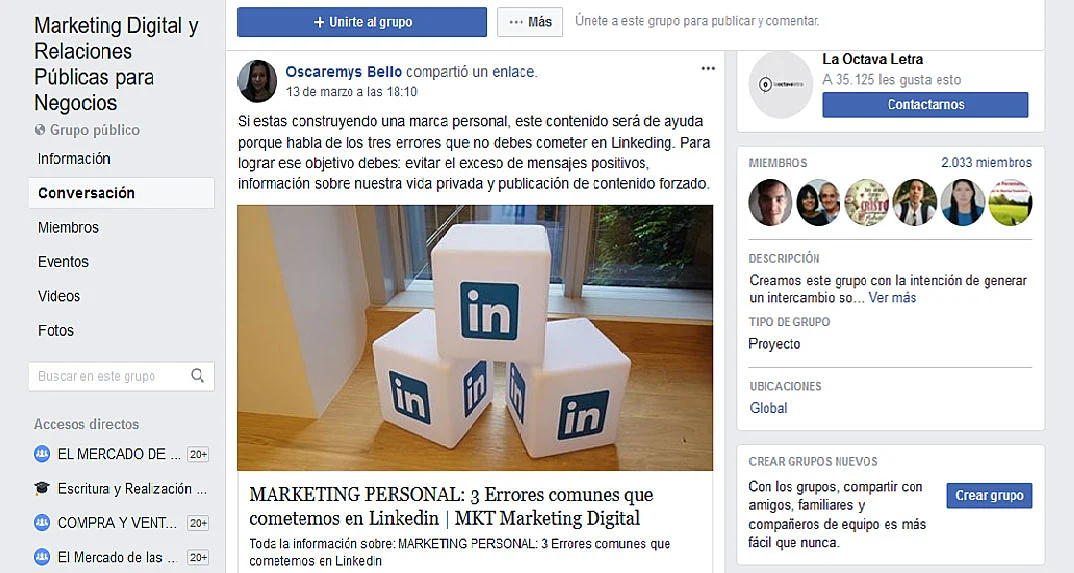Click the Escritura y Realización graduation cap icon
This screenshot has height=573, width=1074.
[42, 488]
